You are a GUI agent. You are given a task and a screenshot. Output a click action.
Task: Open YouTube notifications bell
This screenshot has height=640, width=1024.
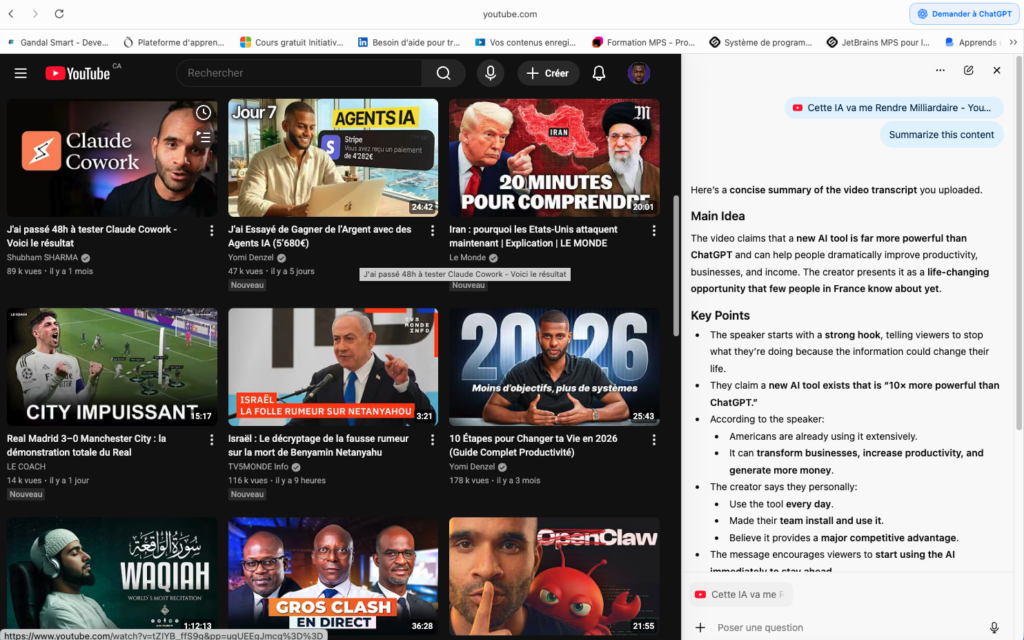point(599,73)
